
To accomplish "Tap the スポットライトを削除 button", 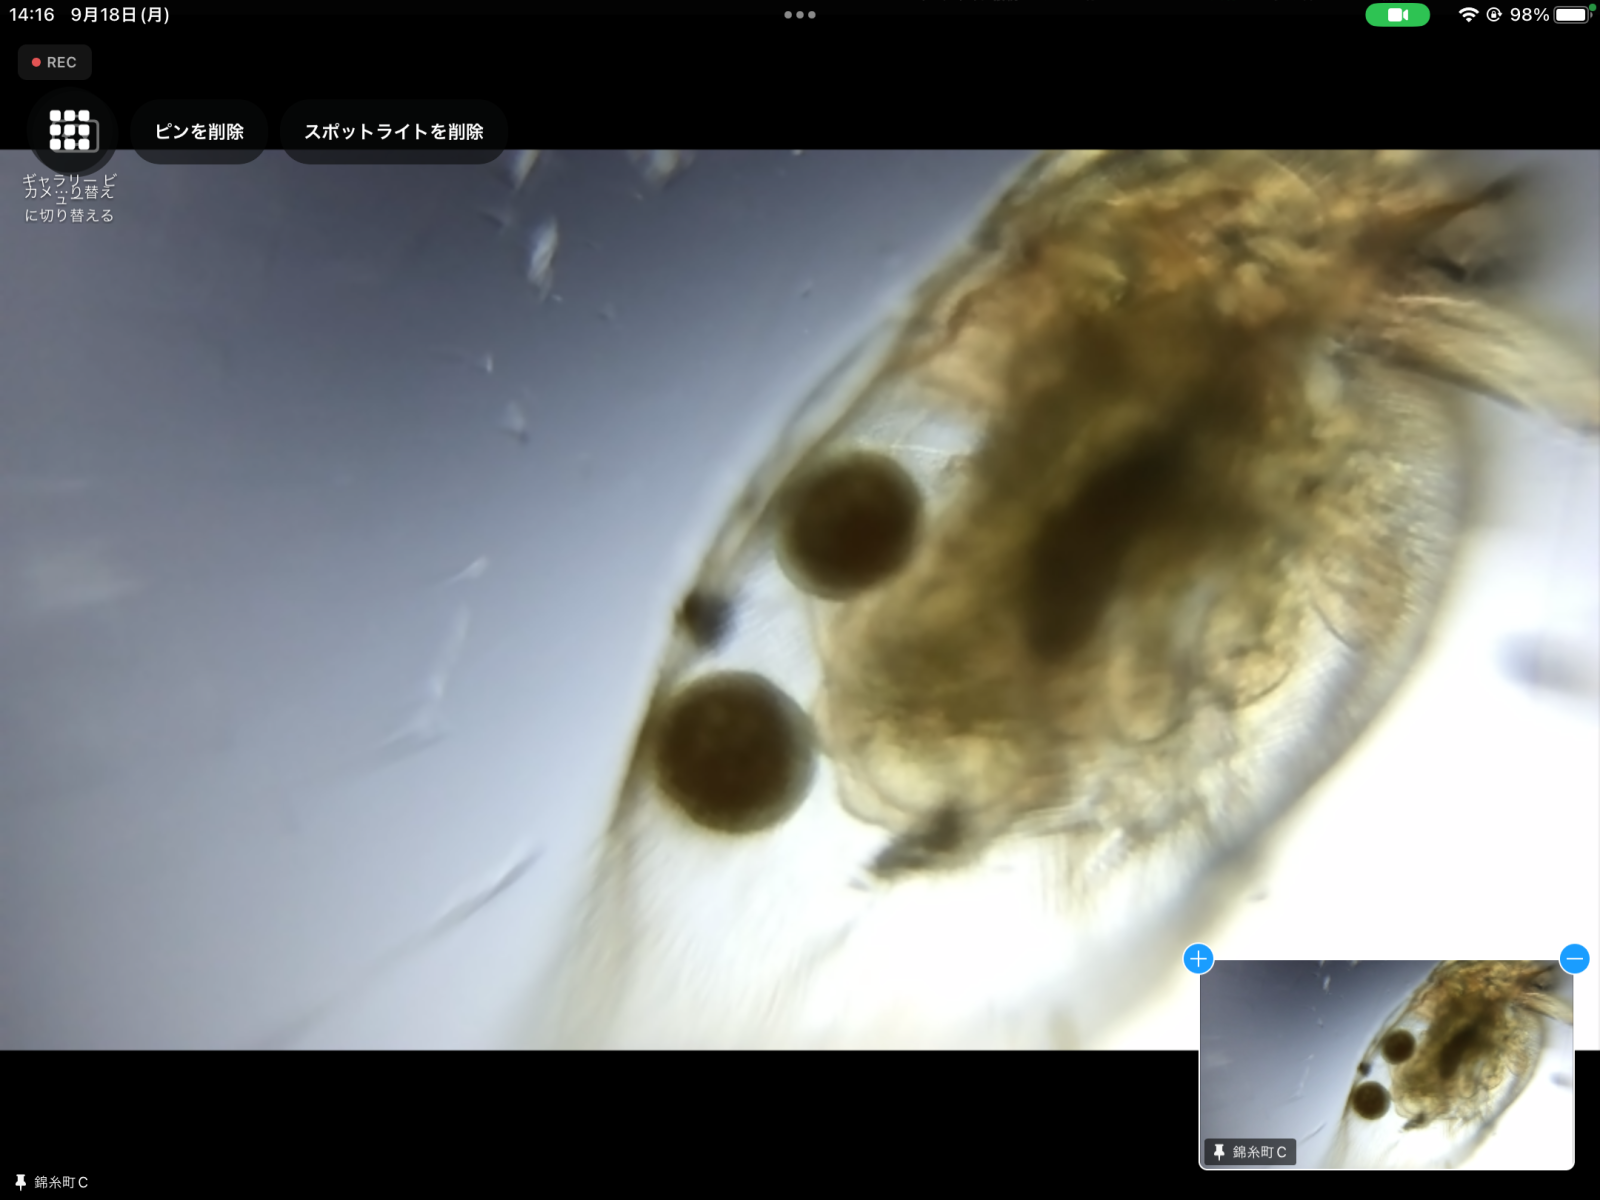I will pyautogui.click(x=394, y=132).
